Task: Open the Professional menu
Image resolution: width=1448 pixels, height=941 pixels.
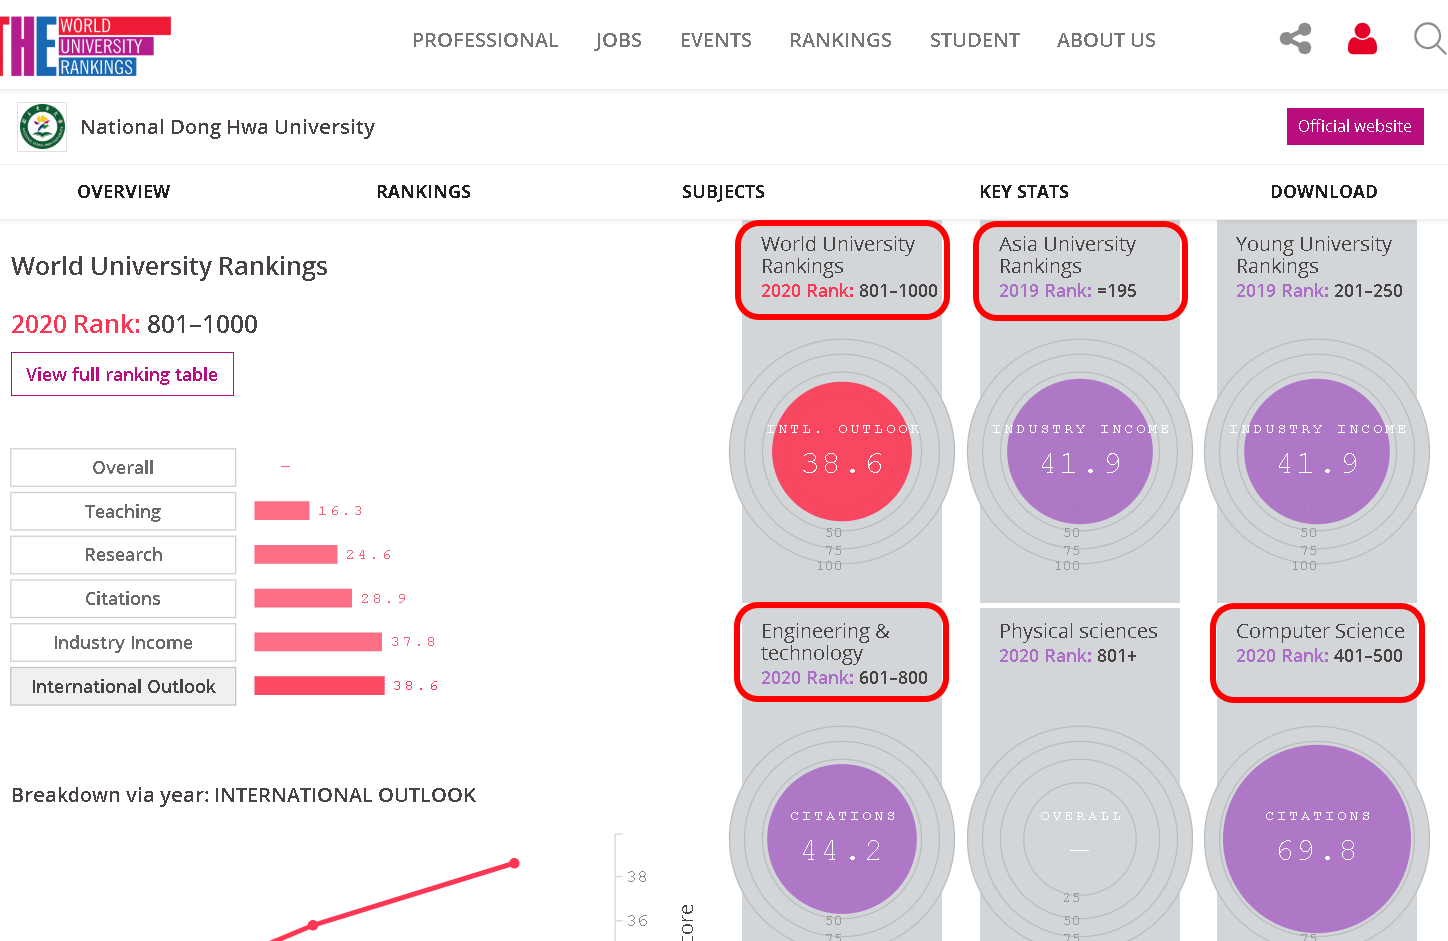Action: click(x=485, y=40)
